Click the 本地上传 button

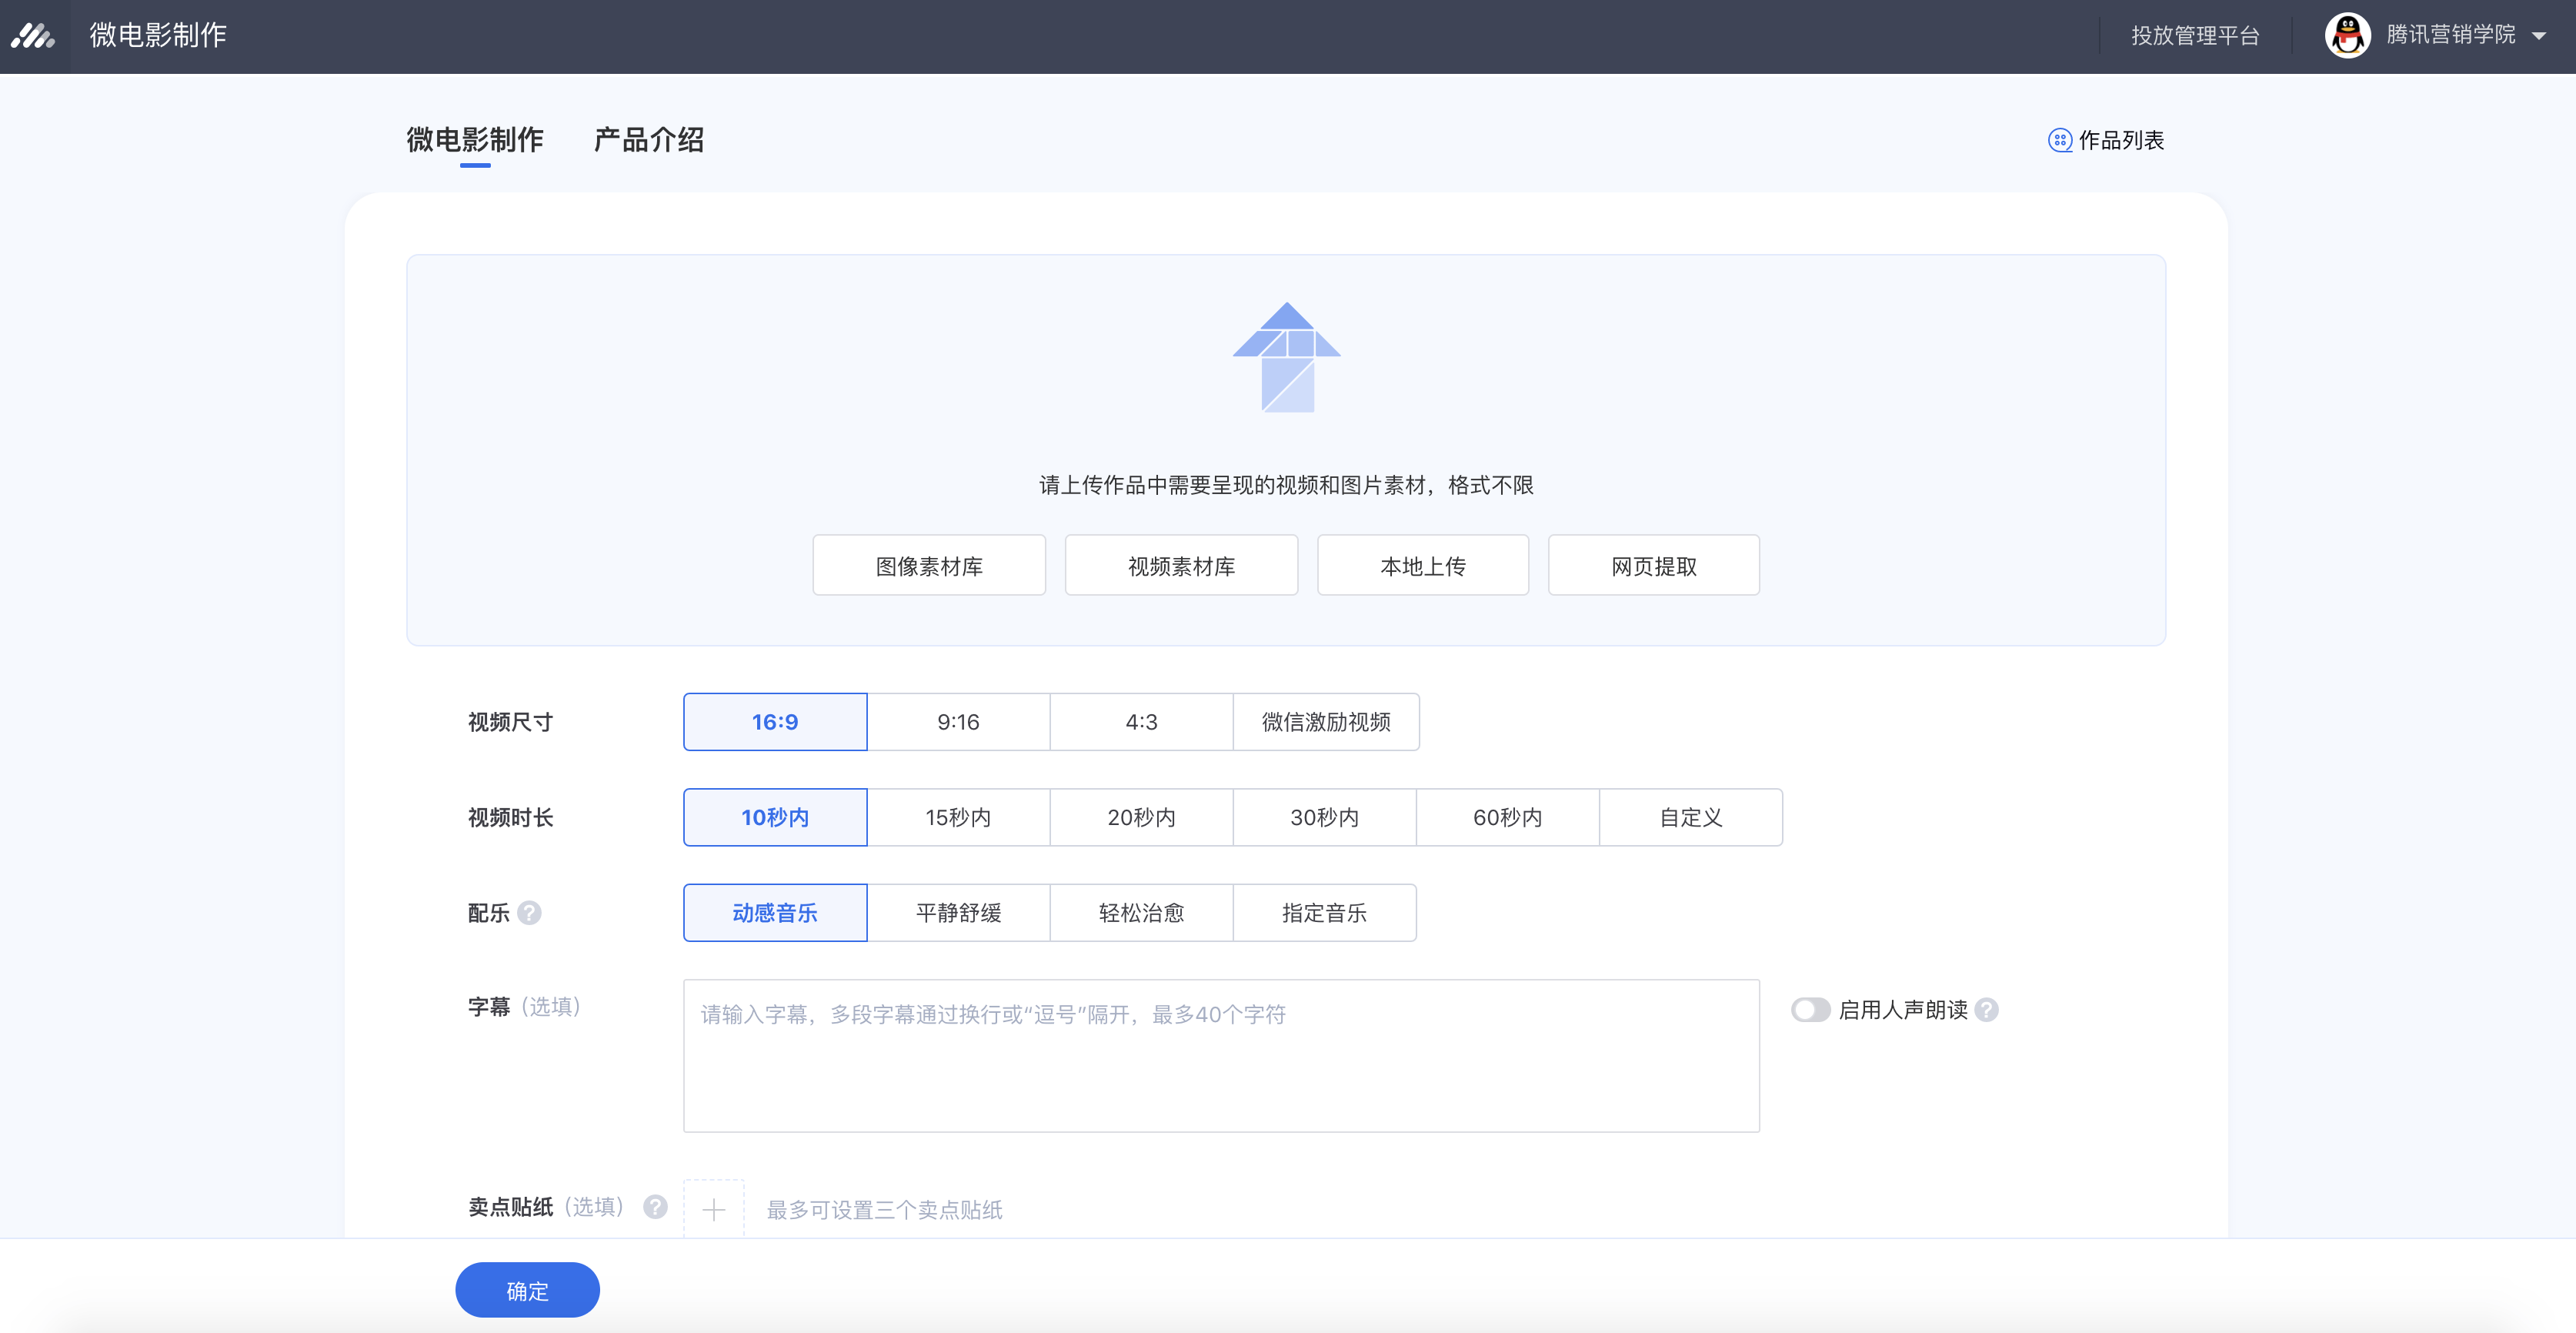coord(1423,566)
